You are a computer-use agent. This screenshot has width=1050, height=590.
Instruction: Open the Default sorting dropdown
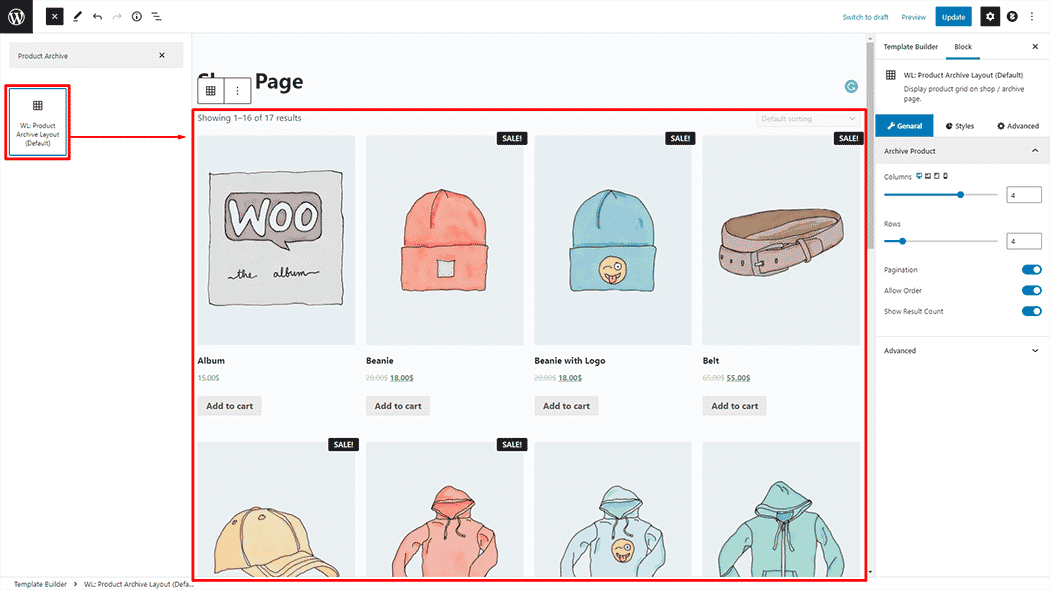[x=808, y=119]
